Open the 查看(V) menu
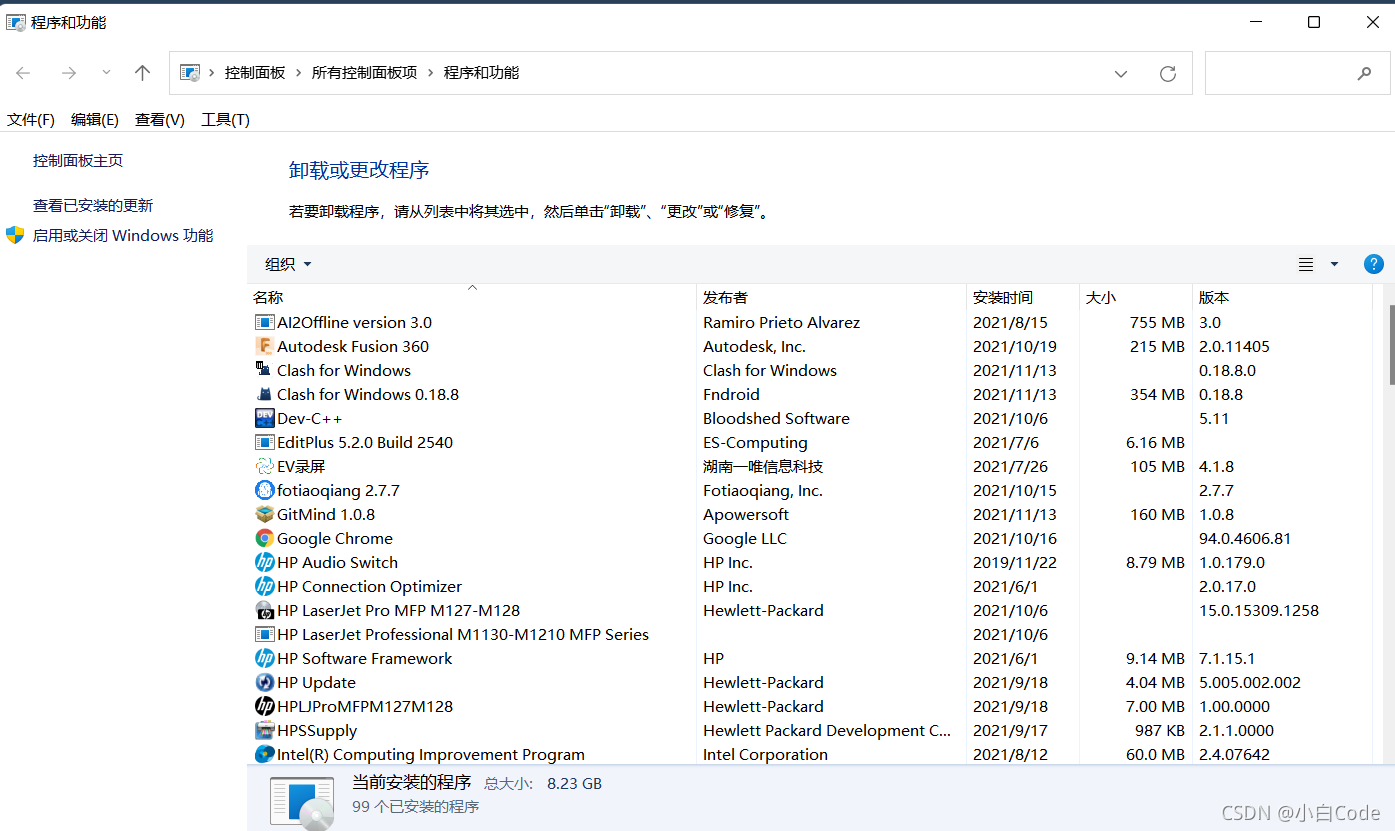Viewport: 1395px width, 831px height. (x=160, y=120)
